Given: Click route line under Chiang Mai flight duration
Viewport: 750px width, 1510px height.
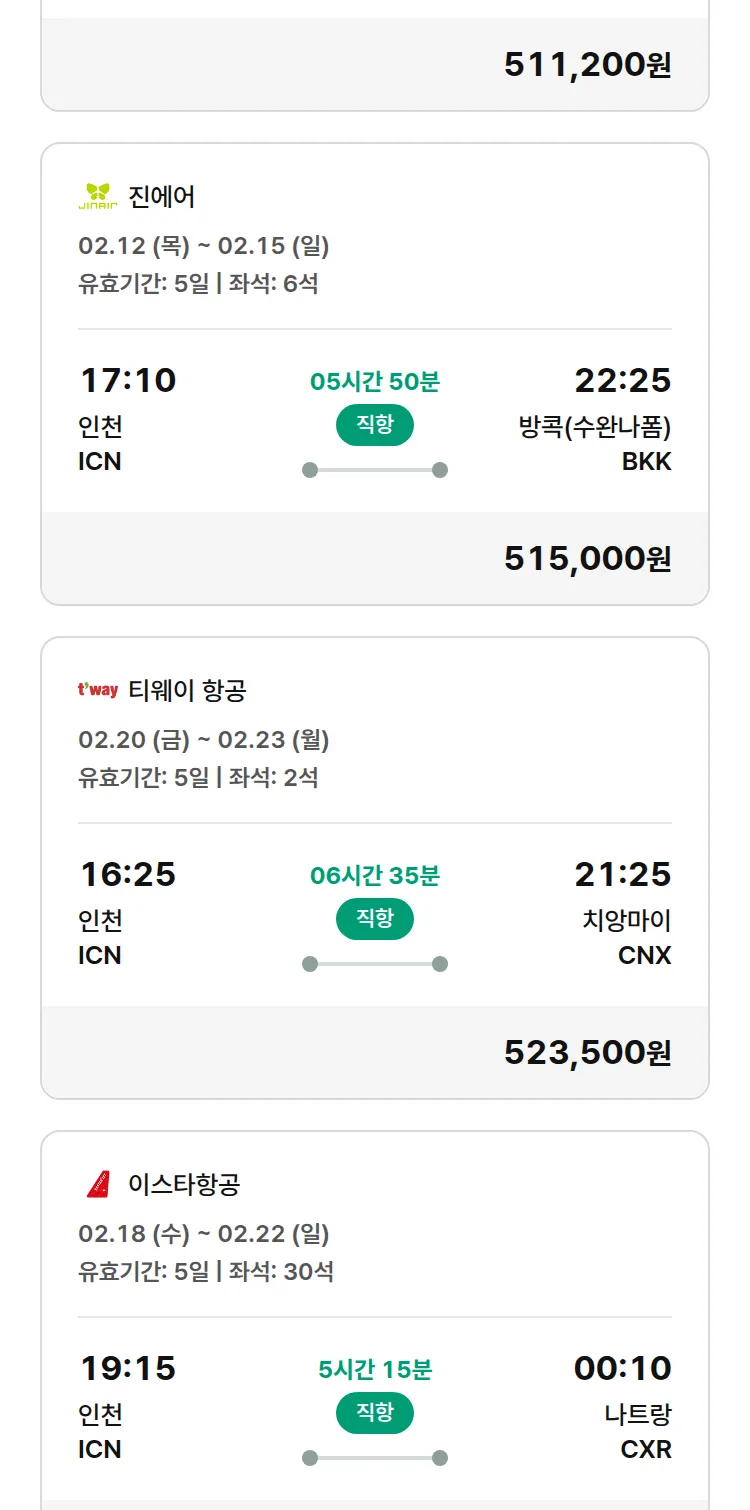Looking at the screenshot, I should pos(374,964).
